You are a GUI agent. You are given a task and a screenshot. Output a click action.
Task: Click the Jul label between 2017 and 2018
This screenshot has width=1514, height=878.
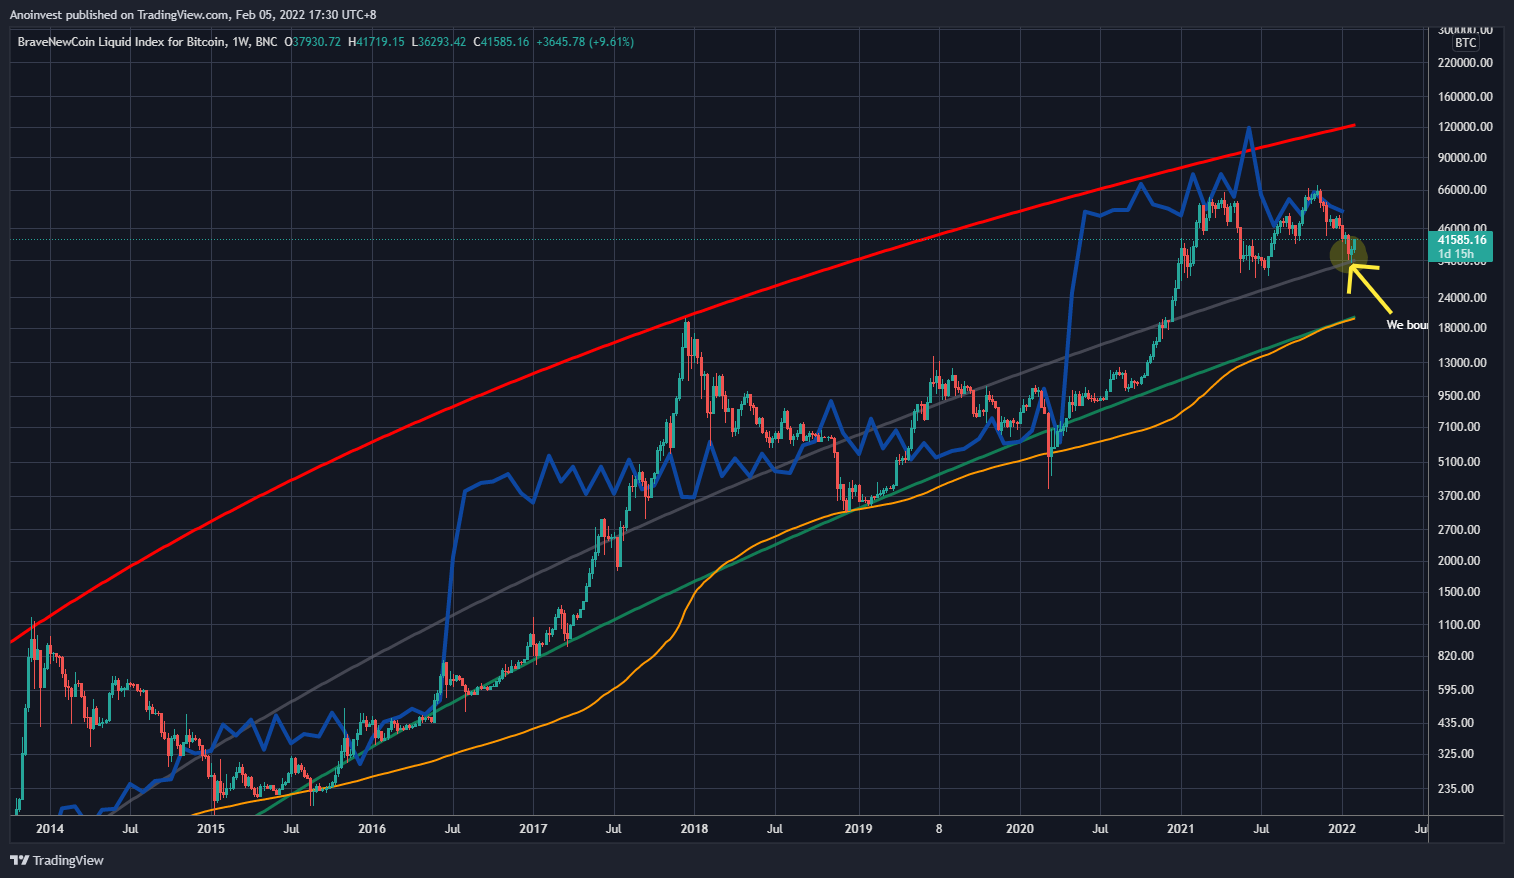(x=614, y=829)
